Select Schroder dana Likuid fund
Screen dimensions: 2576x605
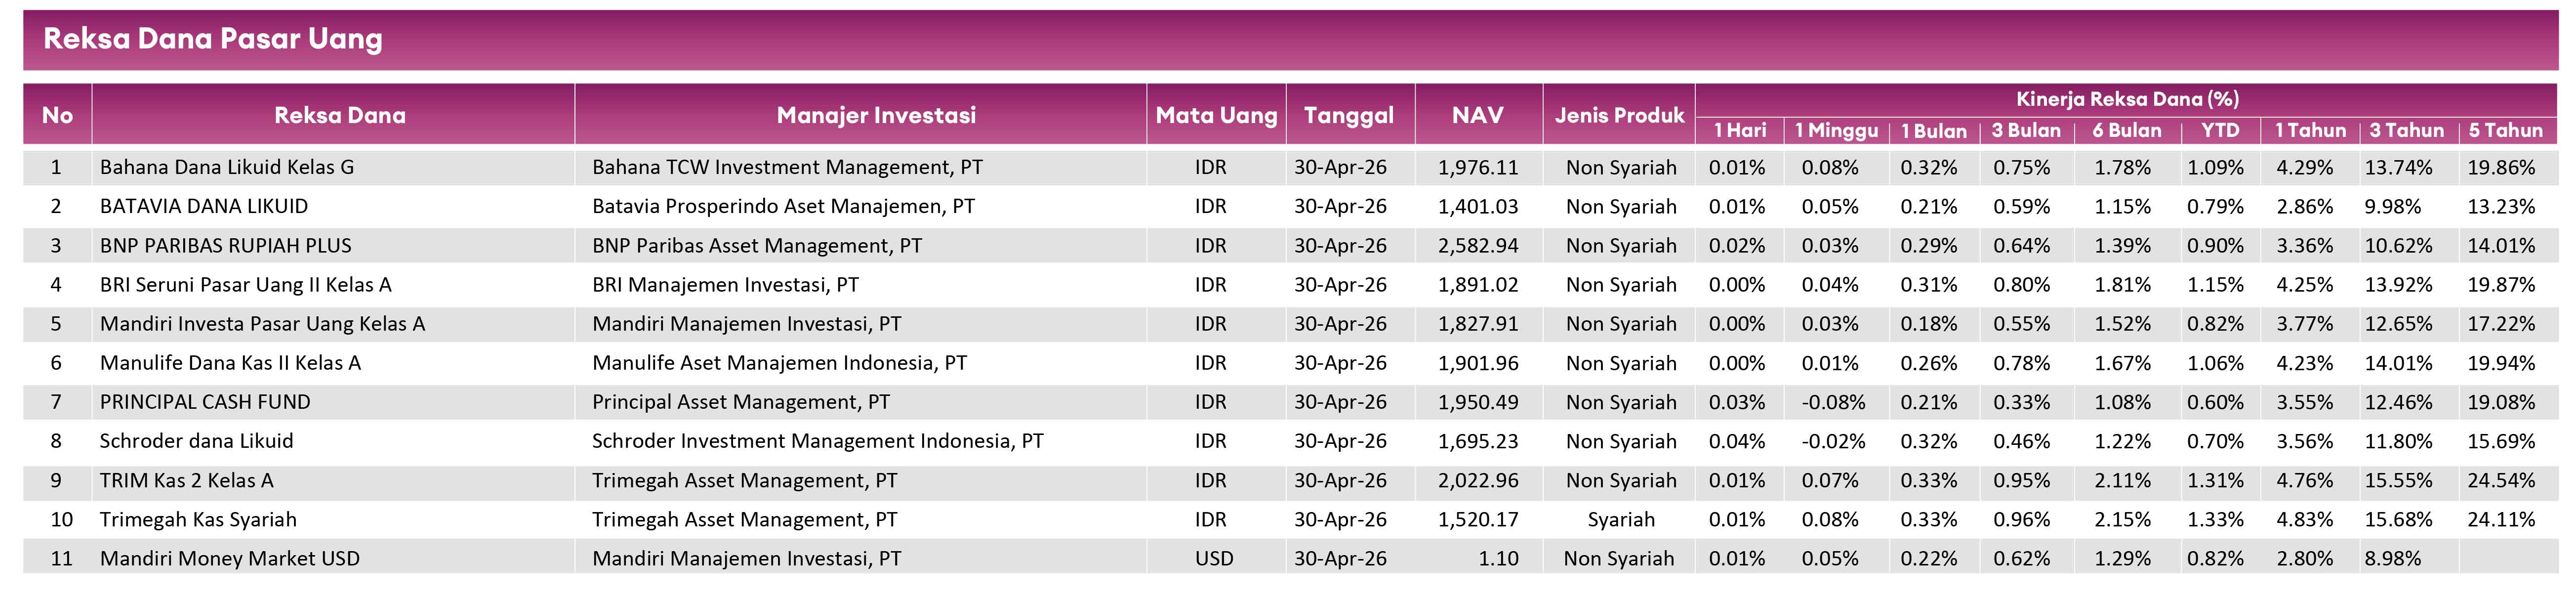pos(197,441)
